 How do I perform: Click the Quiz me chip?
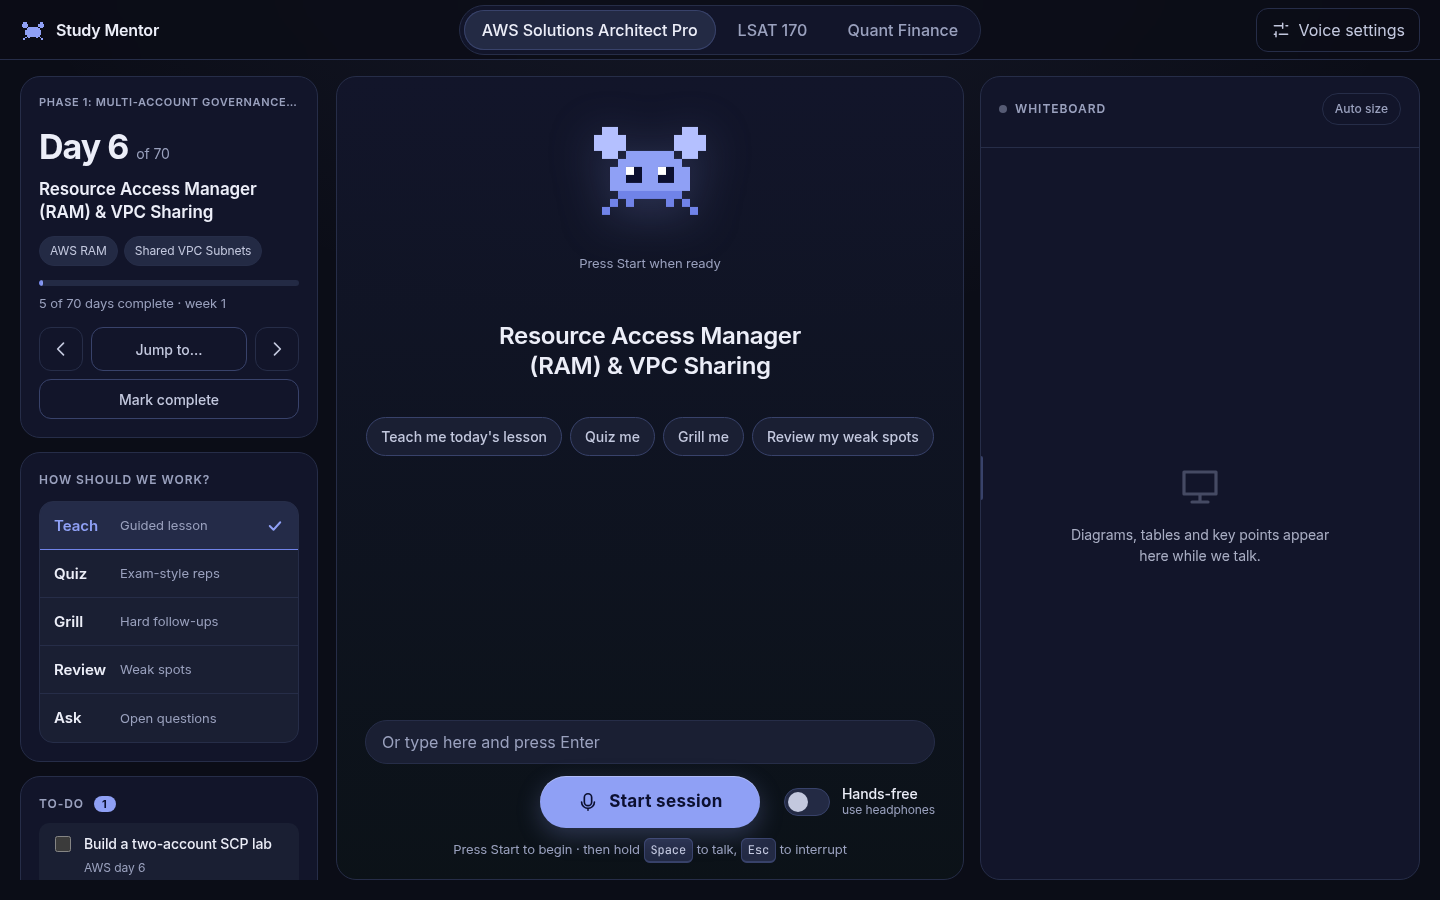point(612,437)
